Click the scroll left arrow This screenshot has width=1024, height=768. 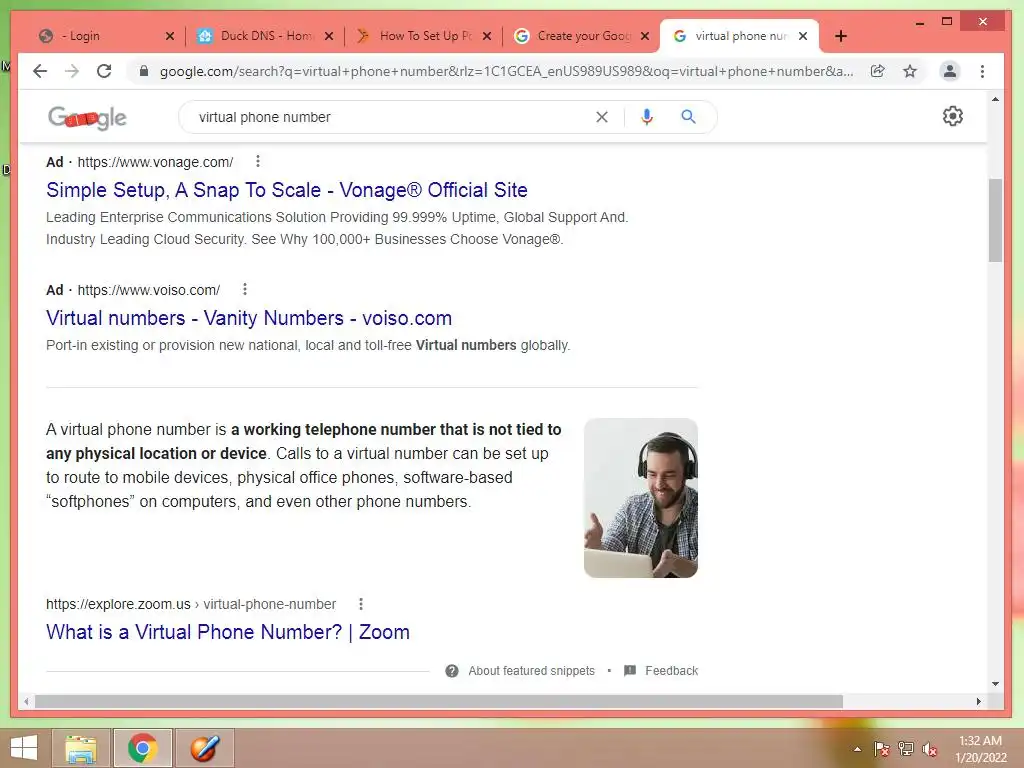pyautogui.click(x=26, y=701)
